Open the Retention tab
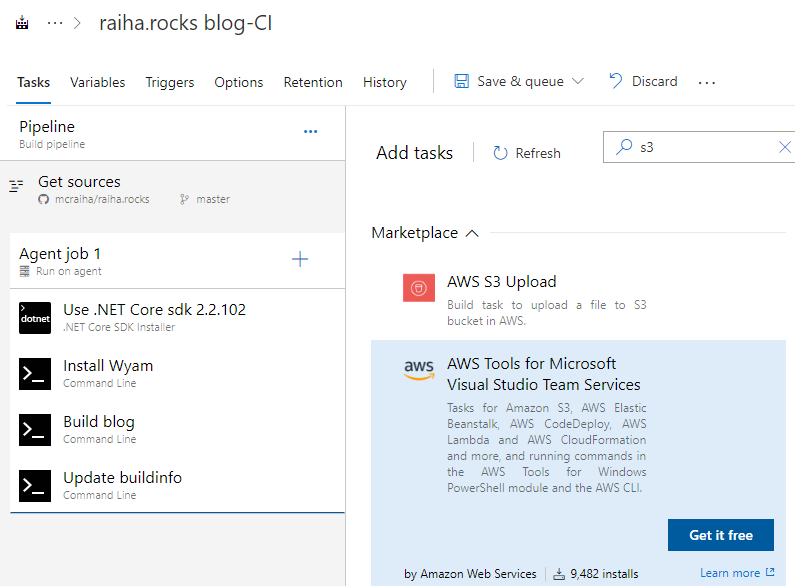 click(313, 82)
